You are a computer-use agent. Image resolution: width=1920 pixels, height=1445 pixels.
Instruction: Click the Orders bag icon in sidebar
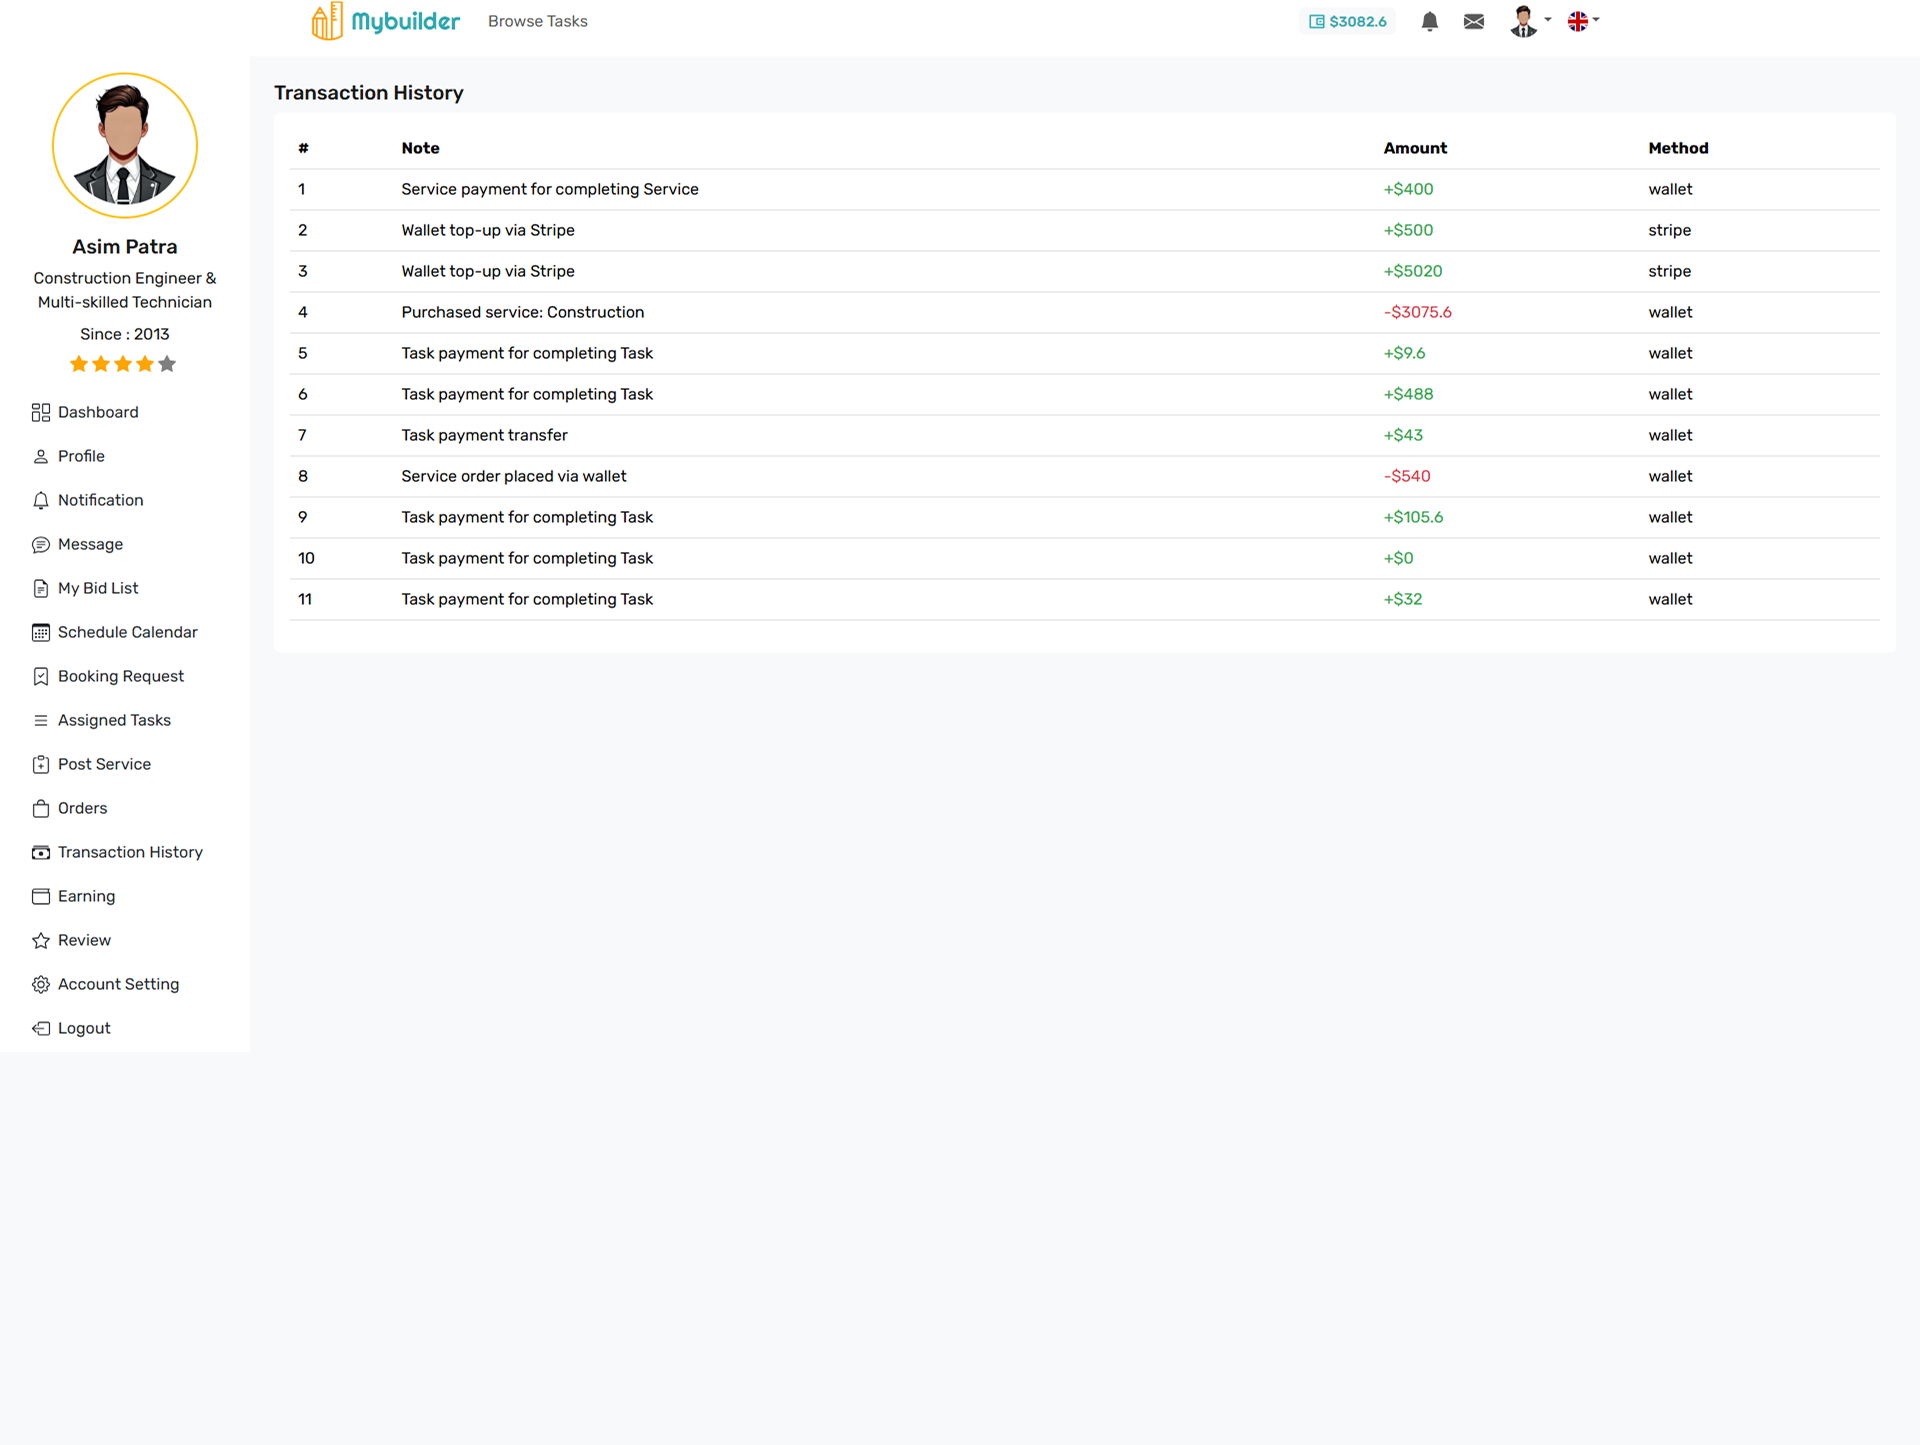[40, 808]
